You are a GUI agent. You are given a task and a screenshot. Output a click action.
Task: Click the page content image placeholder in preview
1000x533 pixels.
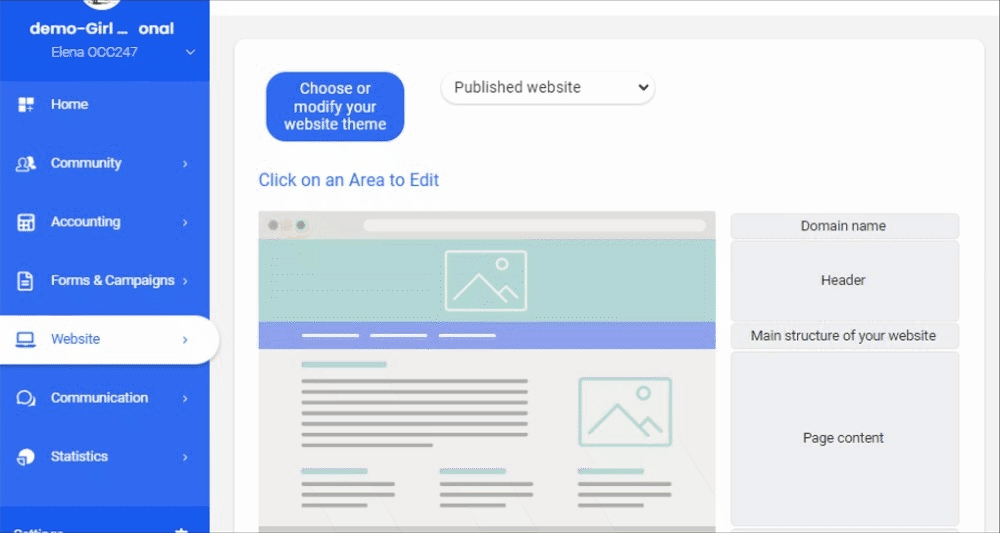[x=625, y=411]
